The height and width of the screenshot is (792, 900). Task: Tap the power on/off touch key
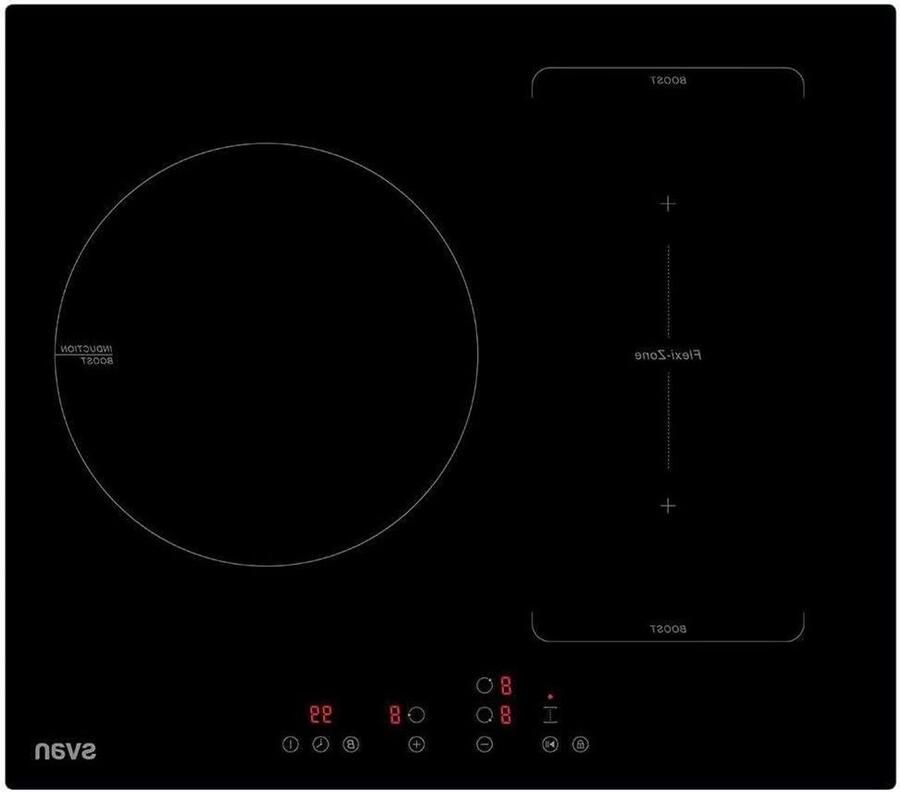click(x=290, y=744)
